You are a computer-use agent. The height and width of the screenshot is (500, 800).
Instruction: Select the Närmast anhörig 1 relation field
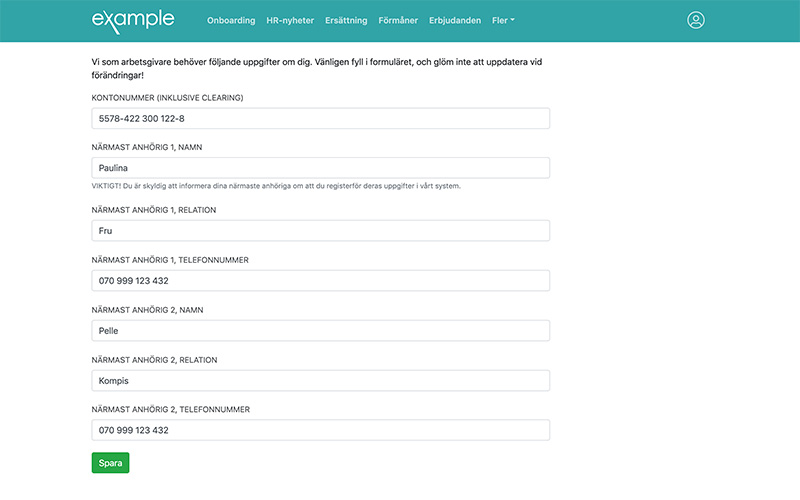pos(320,231)
